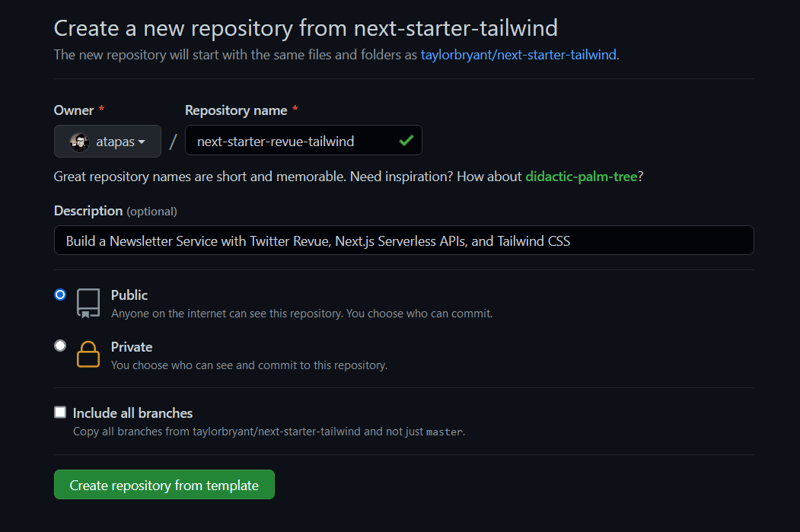Click the public repository book icon

tap(88, 303)
